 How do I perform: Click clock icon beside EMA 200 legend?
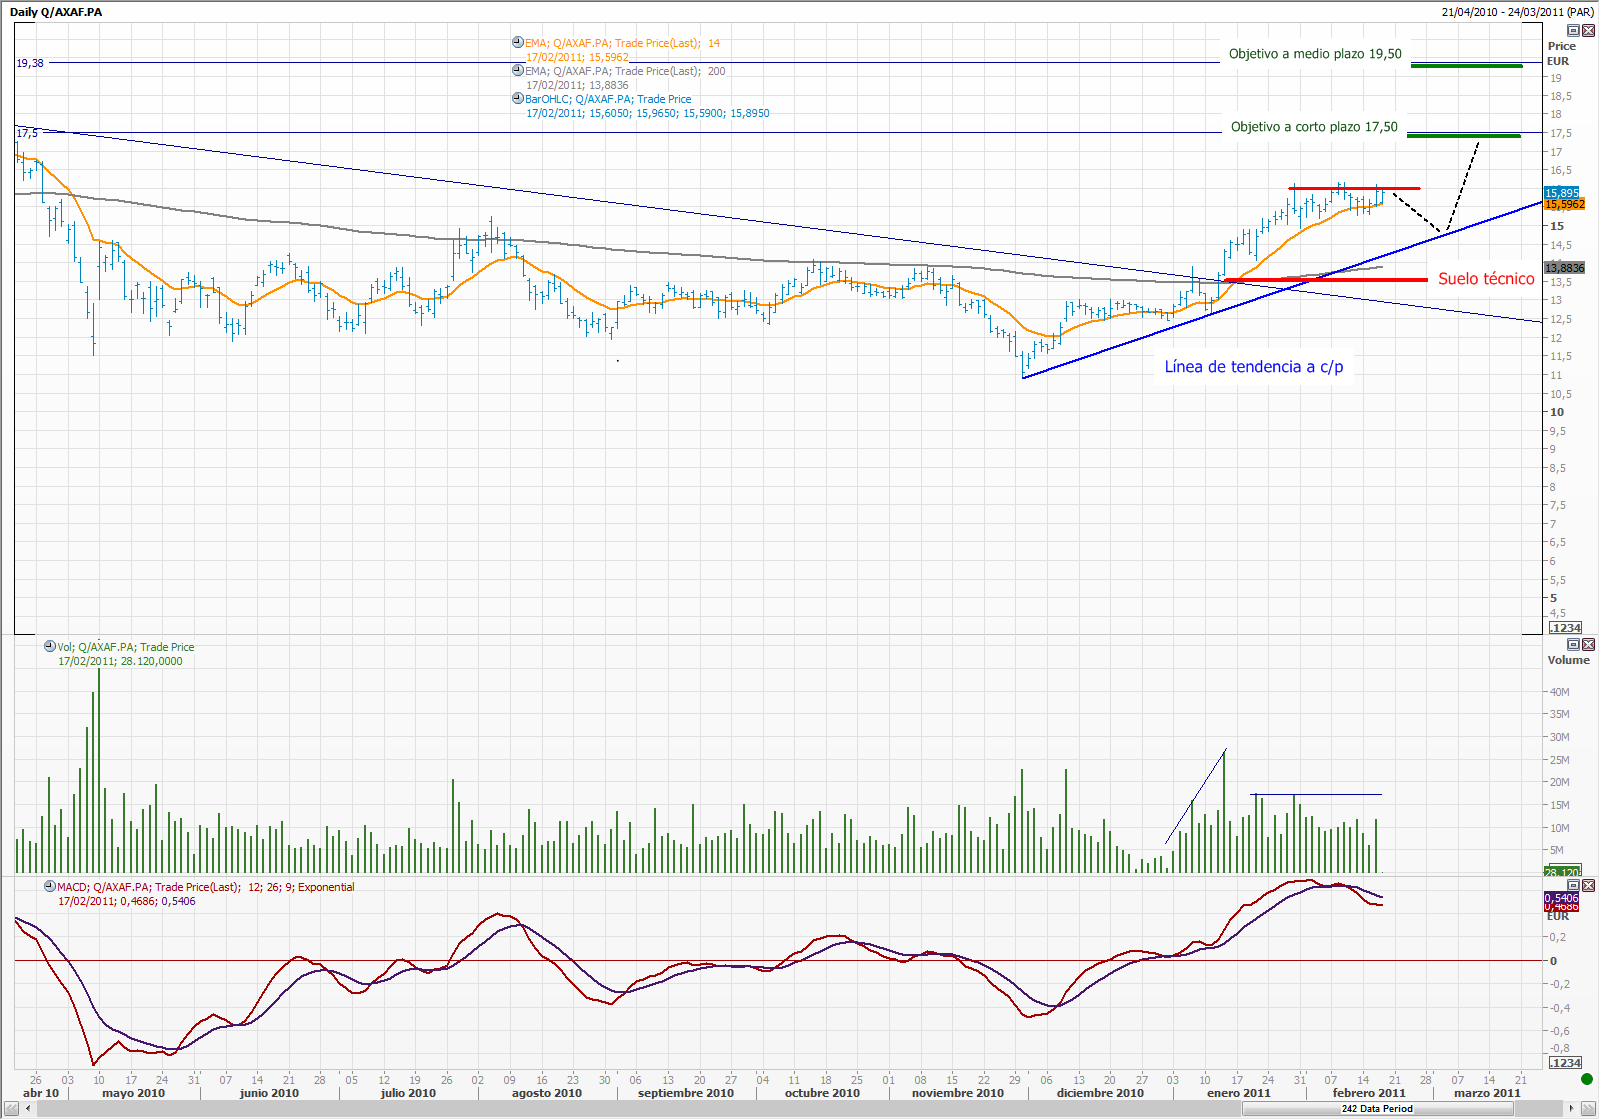coord(518,71)
